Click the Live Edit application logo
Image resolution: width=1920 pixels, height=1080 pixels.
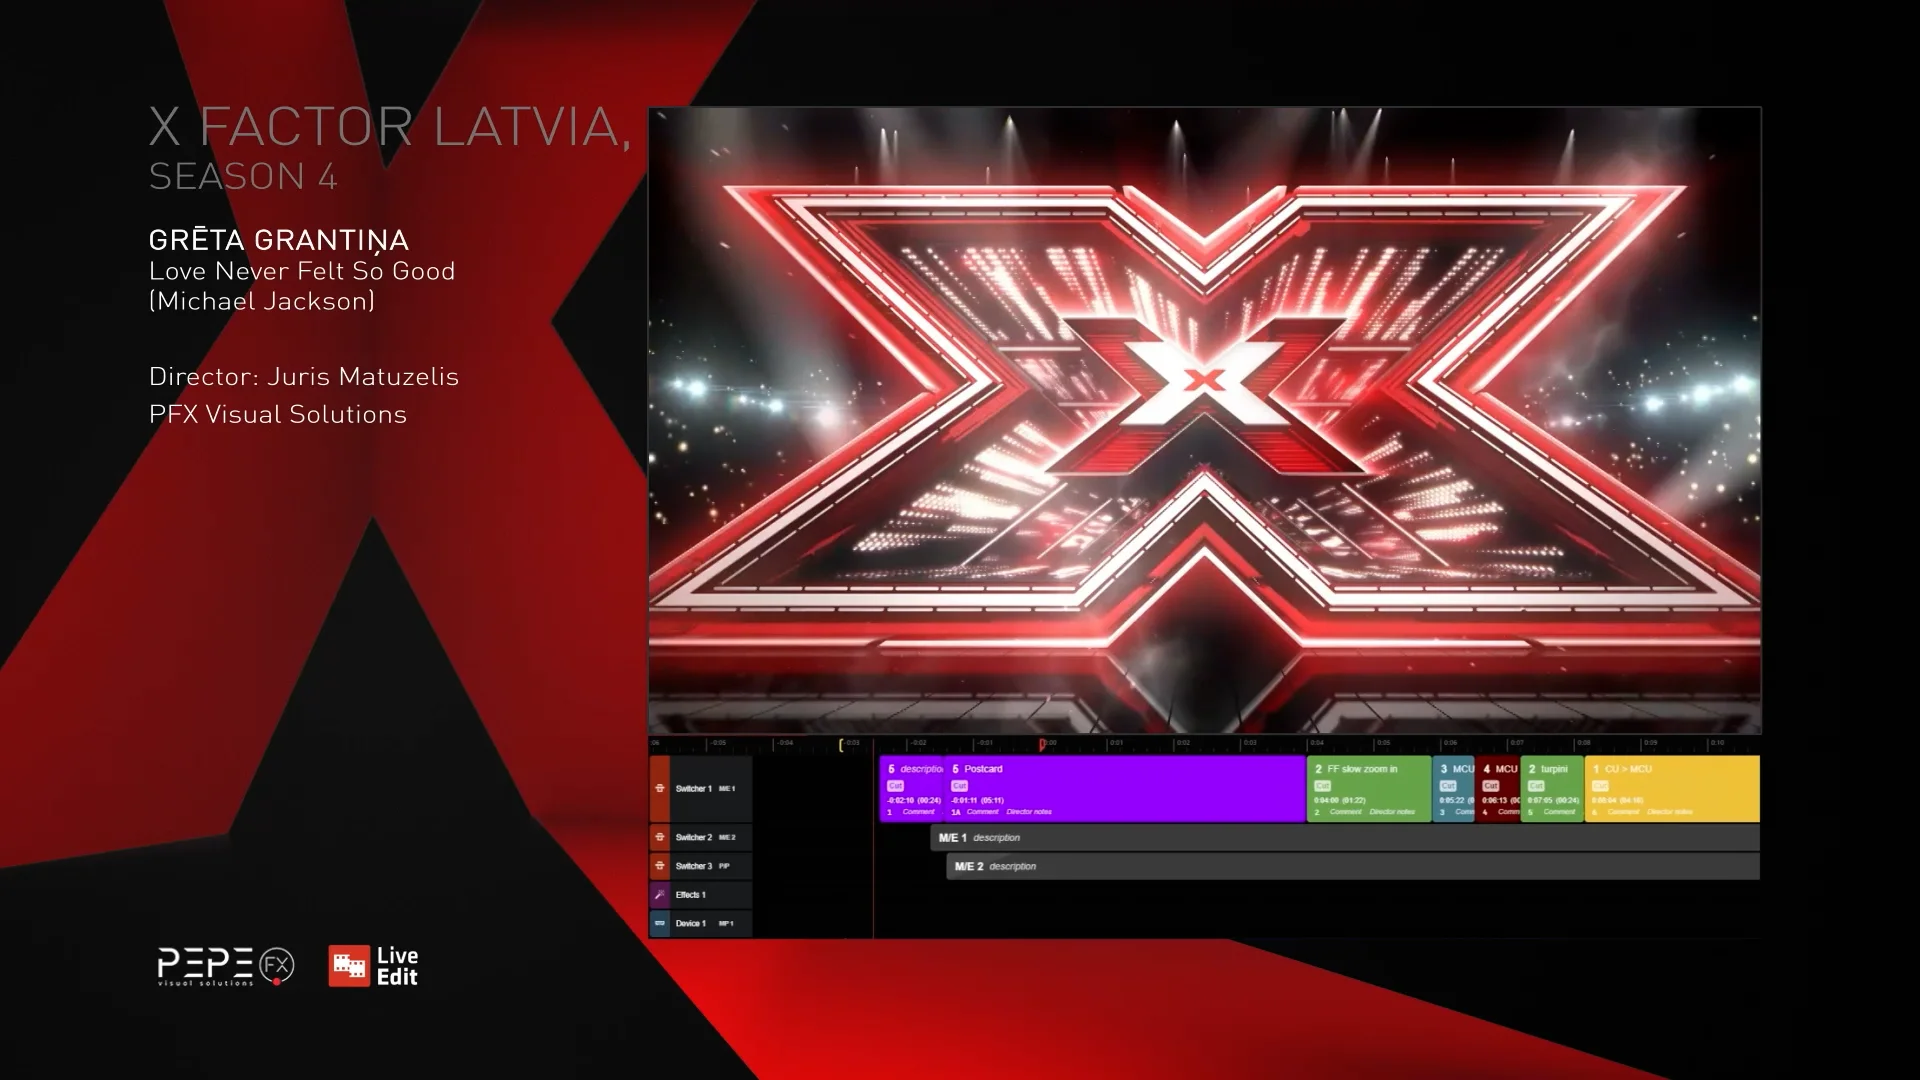374,966
